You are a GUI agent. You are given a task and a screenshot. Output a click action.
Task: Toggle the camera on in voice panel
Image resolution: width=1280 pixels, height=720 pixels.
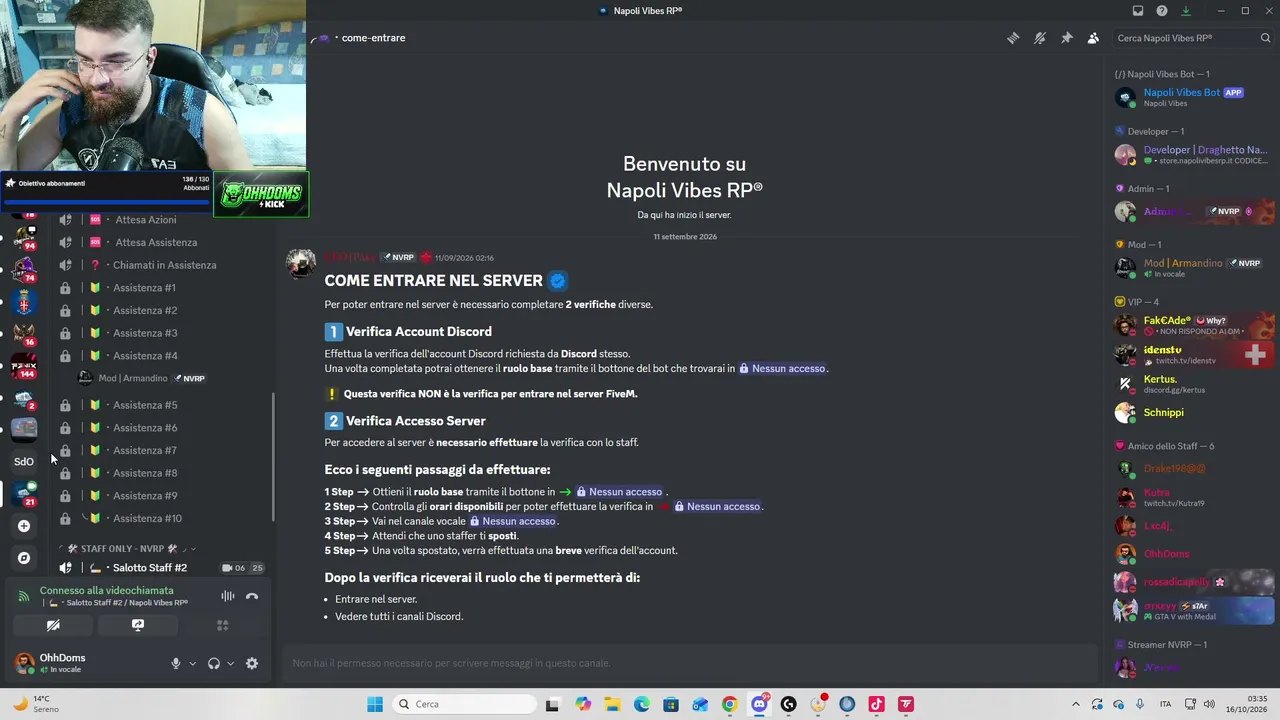[53, 625]
